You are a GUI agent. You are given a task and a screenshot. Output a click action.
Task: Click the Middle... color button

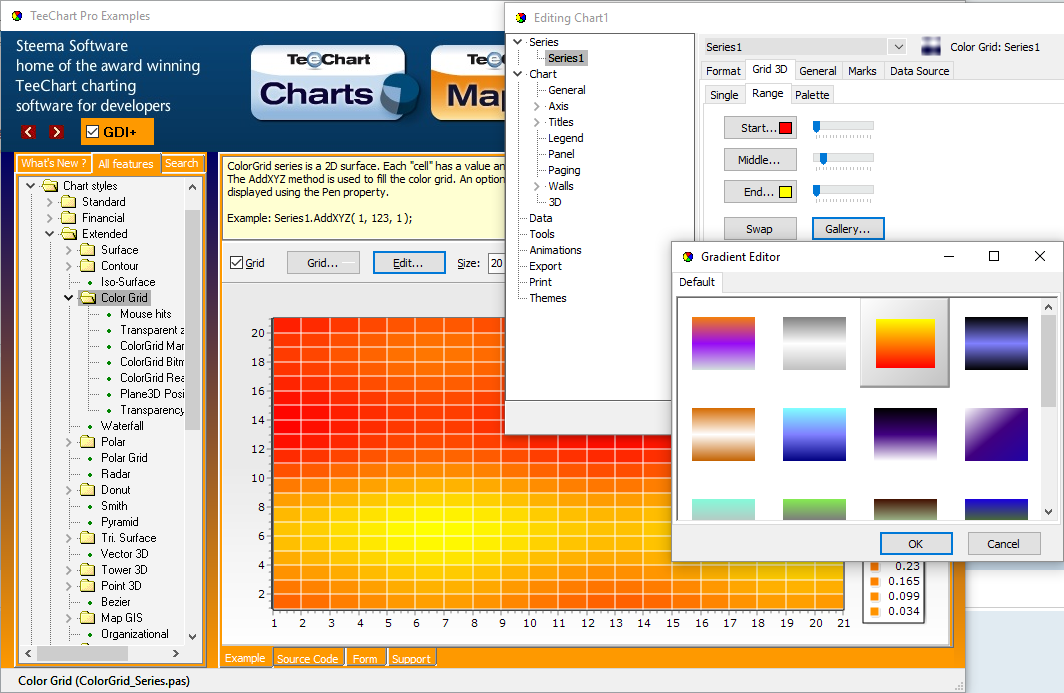click(760, 160)
